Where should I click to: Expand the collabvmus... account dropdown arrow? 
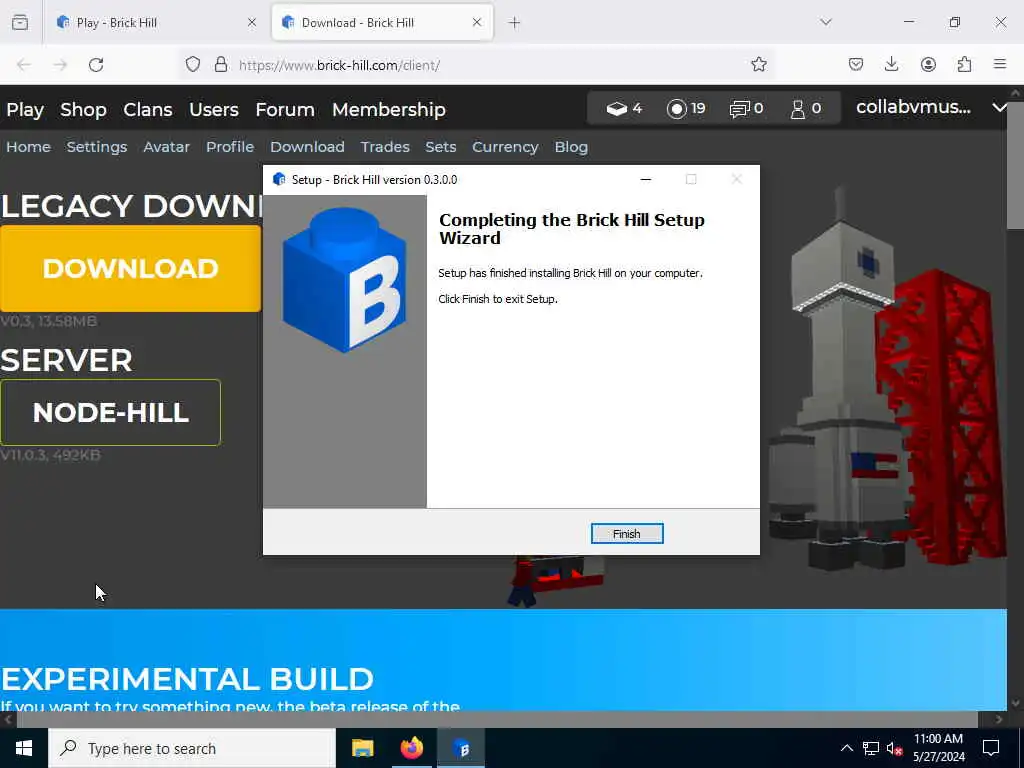[999, 107]
